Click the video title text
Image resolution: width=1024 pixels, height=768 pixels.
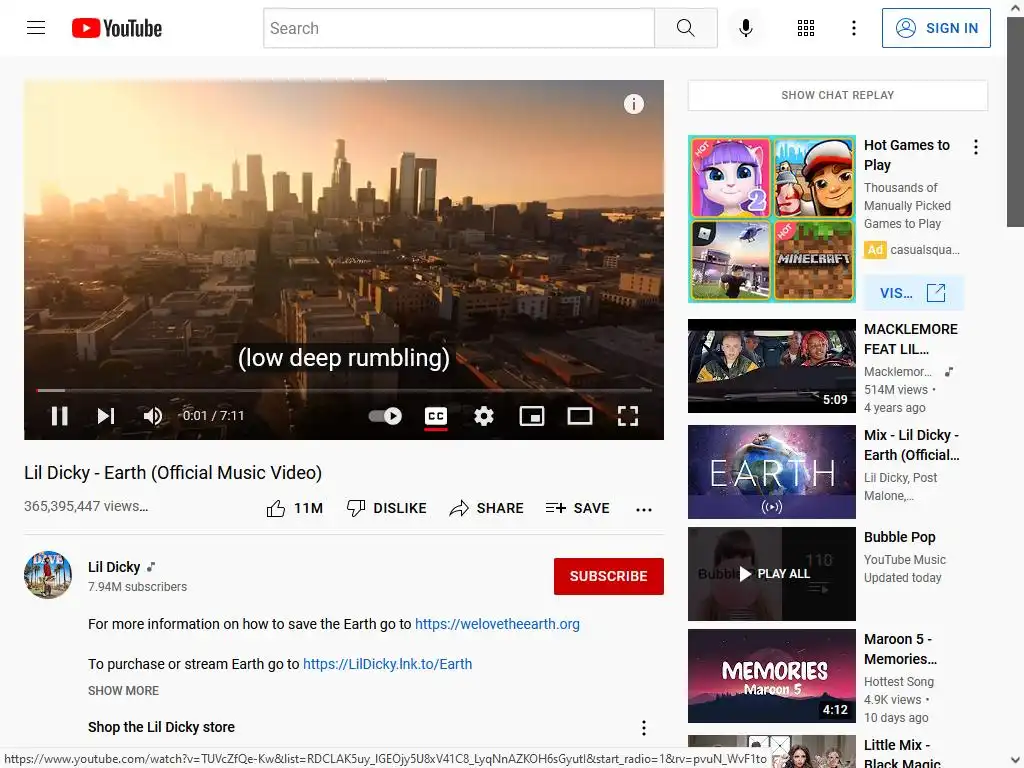click(173, 472)
